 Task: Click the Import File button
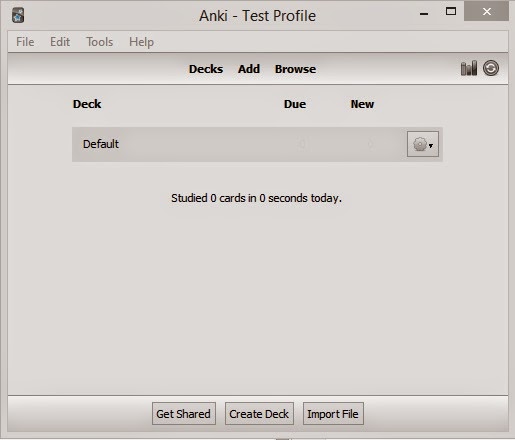[x=333, y=414]
